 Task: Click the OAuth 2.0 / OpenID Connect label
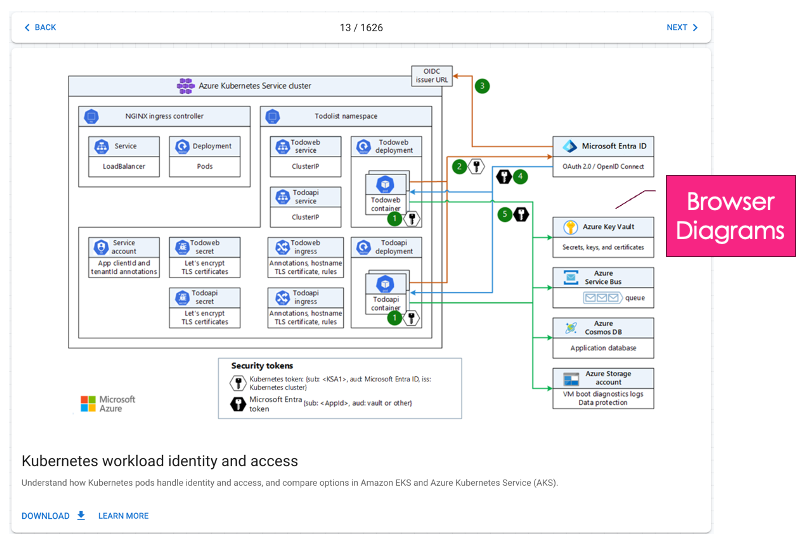tap(603, 167)
